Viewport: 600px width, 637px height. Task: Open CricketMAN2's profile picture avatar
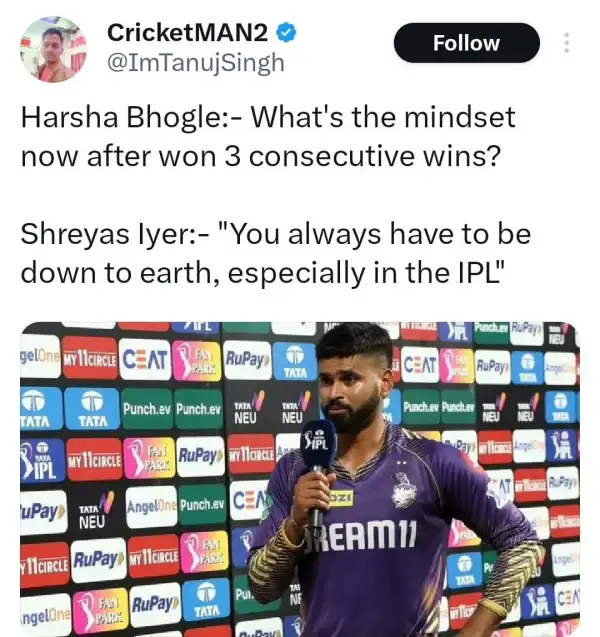pyautogui.click(x=53, y=49)
